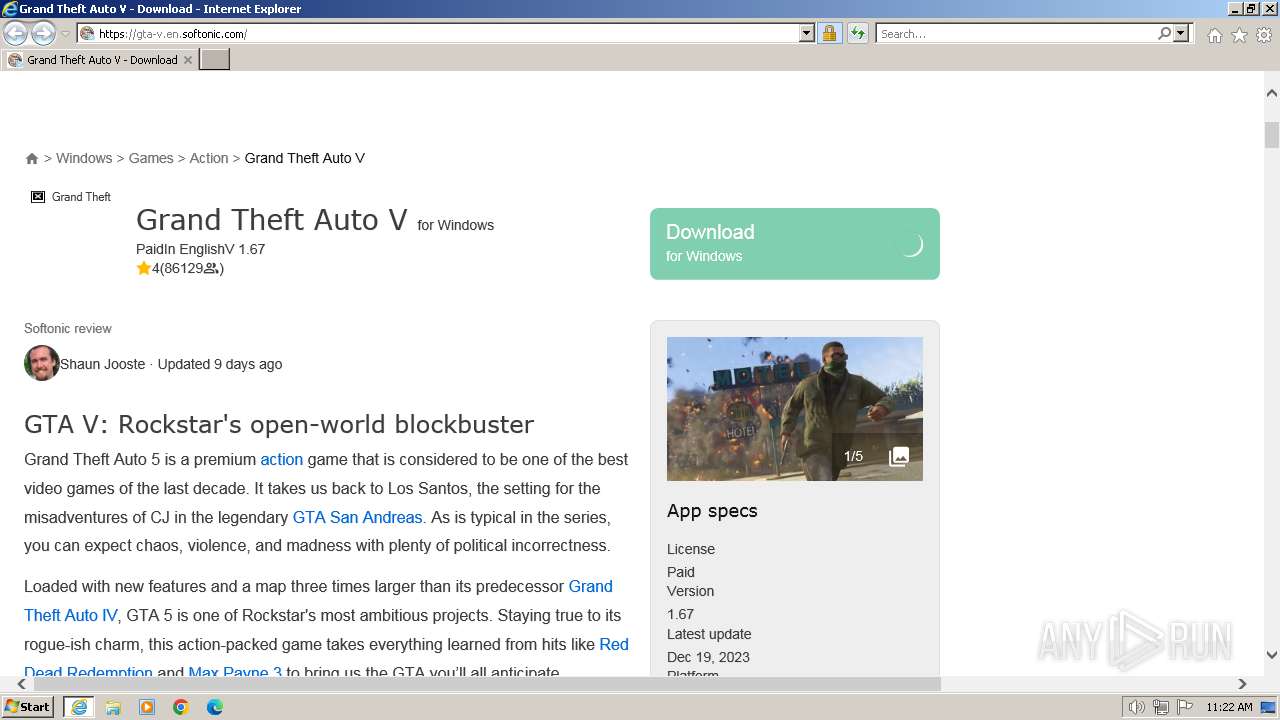Go to Softonic home via breadcrumb house icon

click(32, 158)
